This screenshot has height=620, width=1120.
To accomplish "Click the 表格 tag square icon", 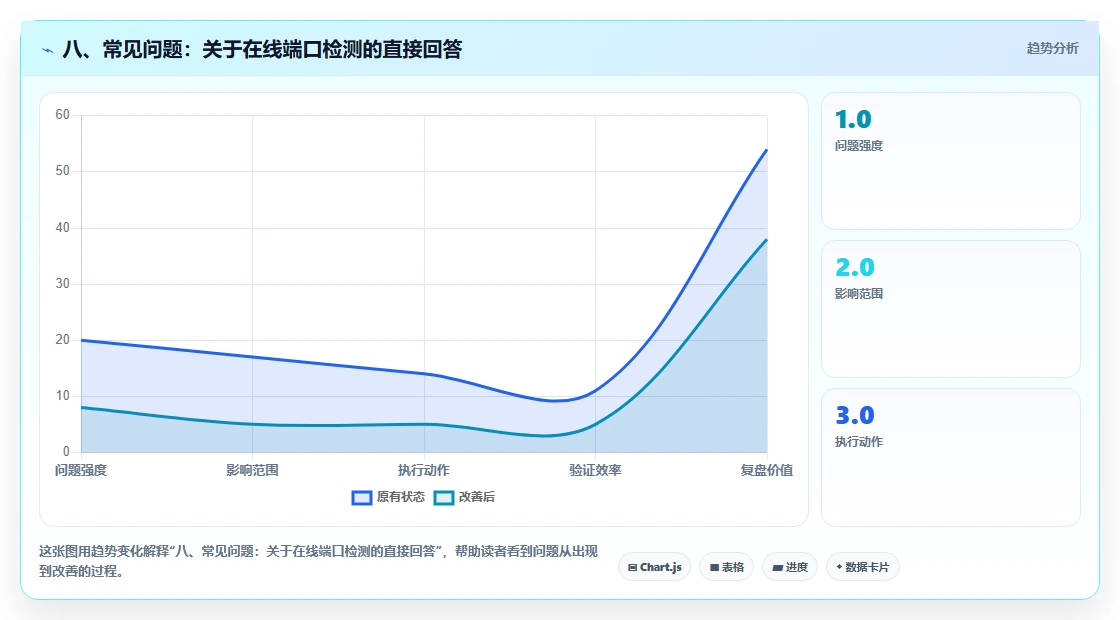I will click(x=714, y=567).
